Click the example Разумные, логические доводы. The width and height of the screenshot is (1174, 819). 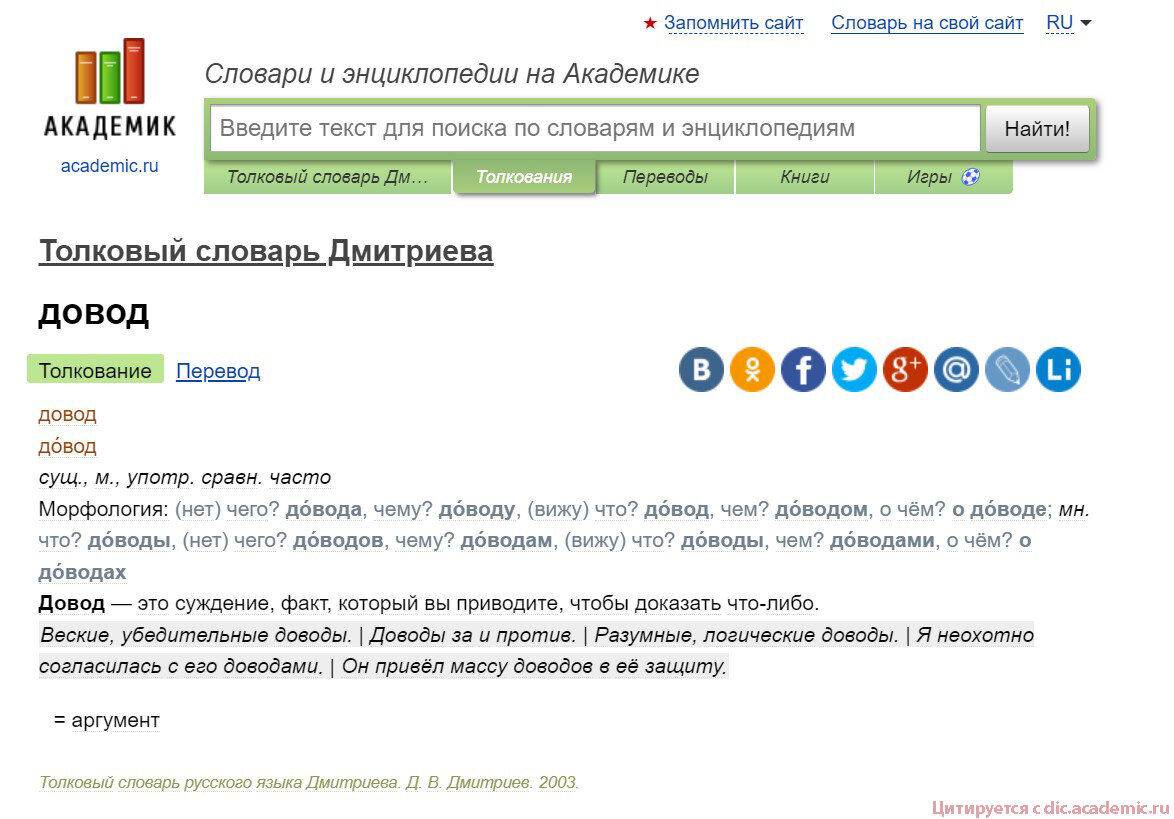point(746,635)
